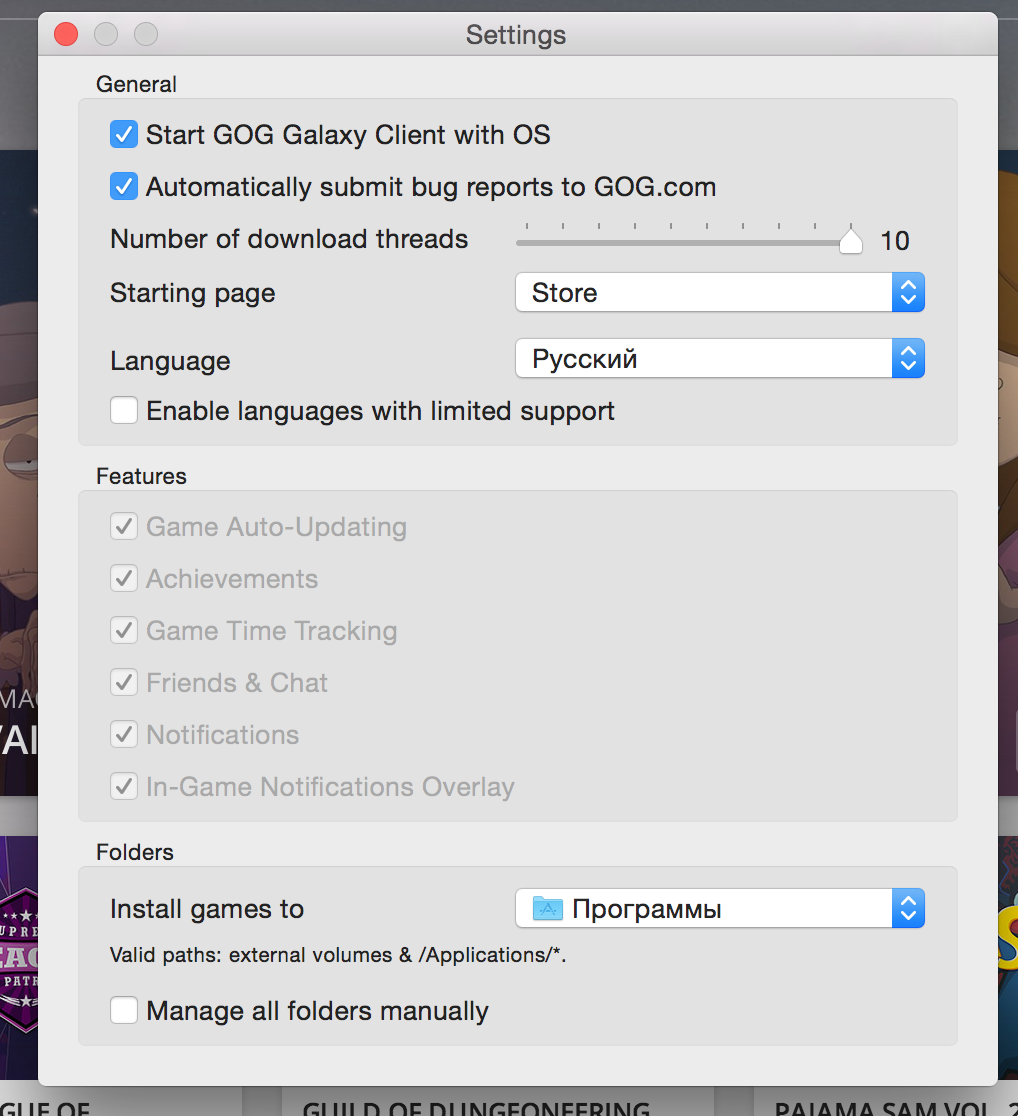1018x1116 pixels.
Task: Enable languages with limited support checkbox
Action: pos(124,411)
